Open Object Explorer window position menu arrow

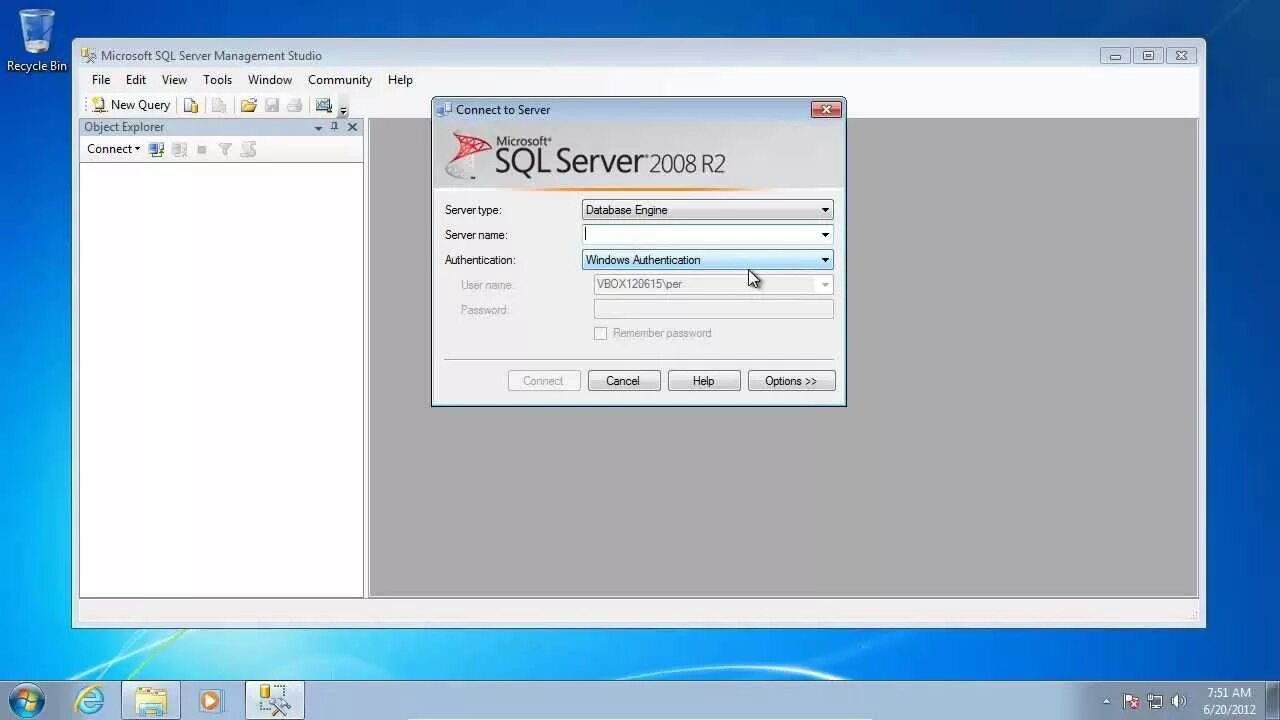pos(318,127)
